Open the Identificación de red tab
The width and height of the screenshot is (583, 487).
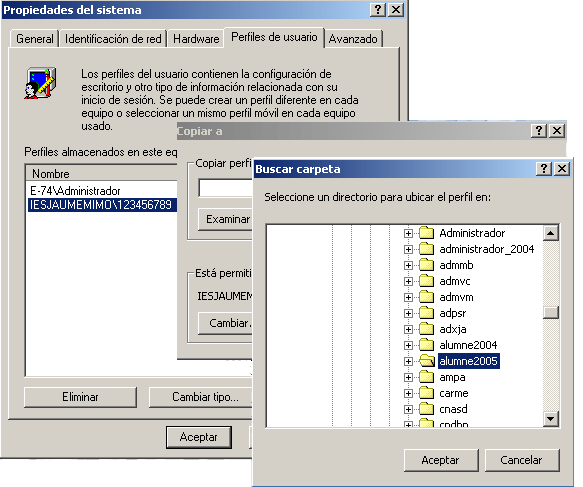pyautogui.click(x=113, y=39)
